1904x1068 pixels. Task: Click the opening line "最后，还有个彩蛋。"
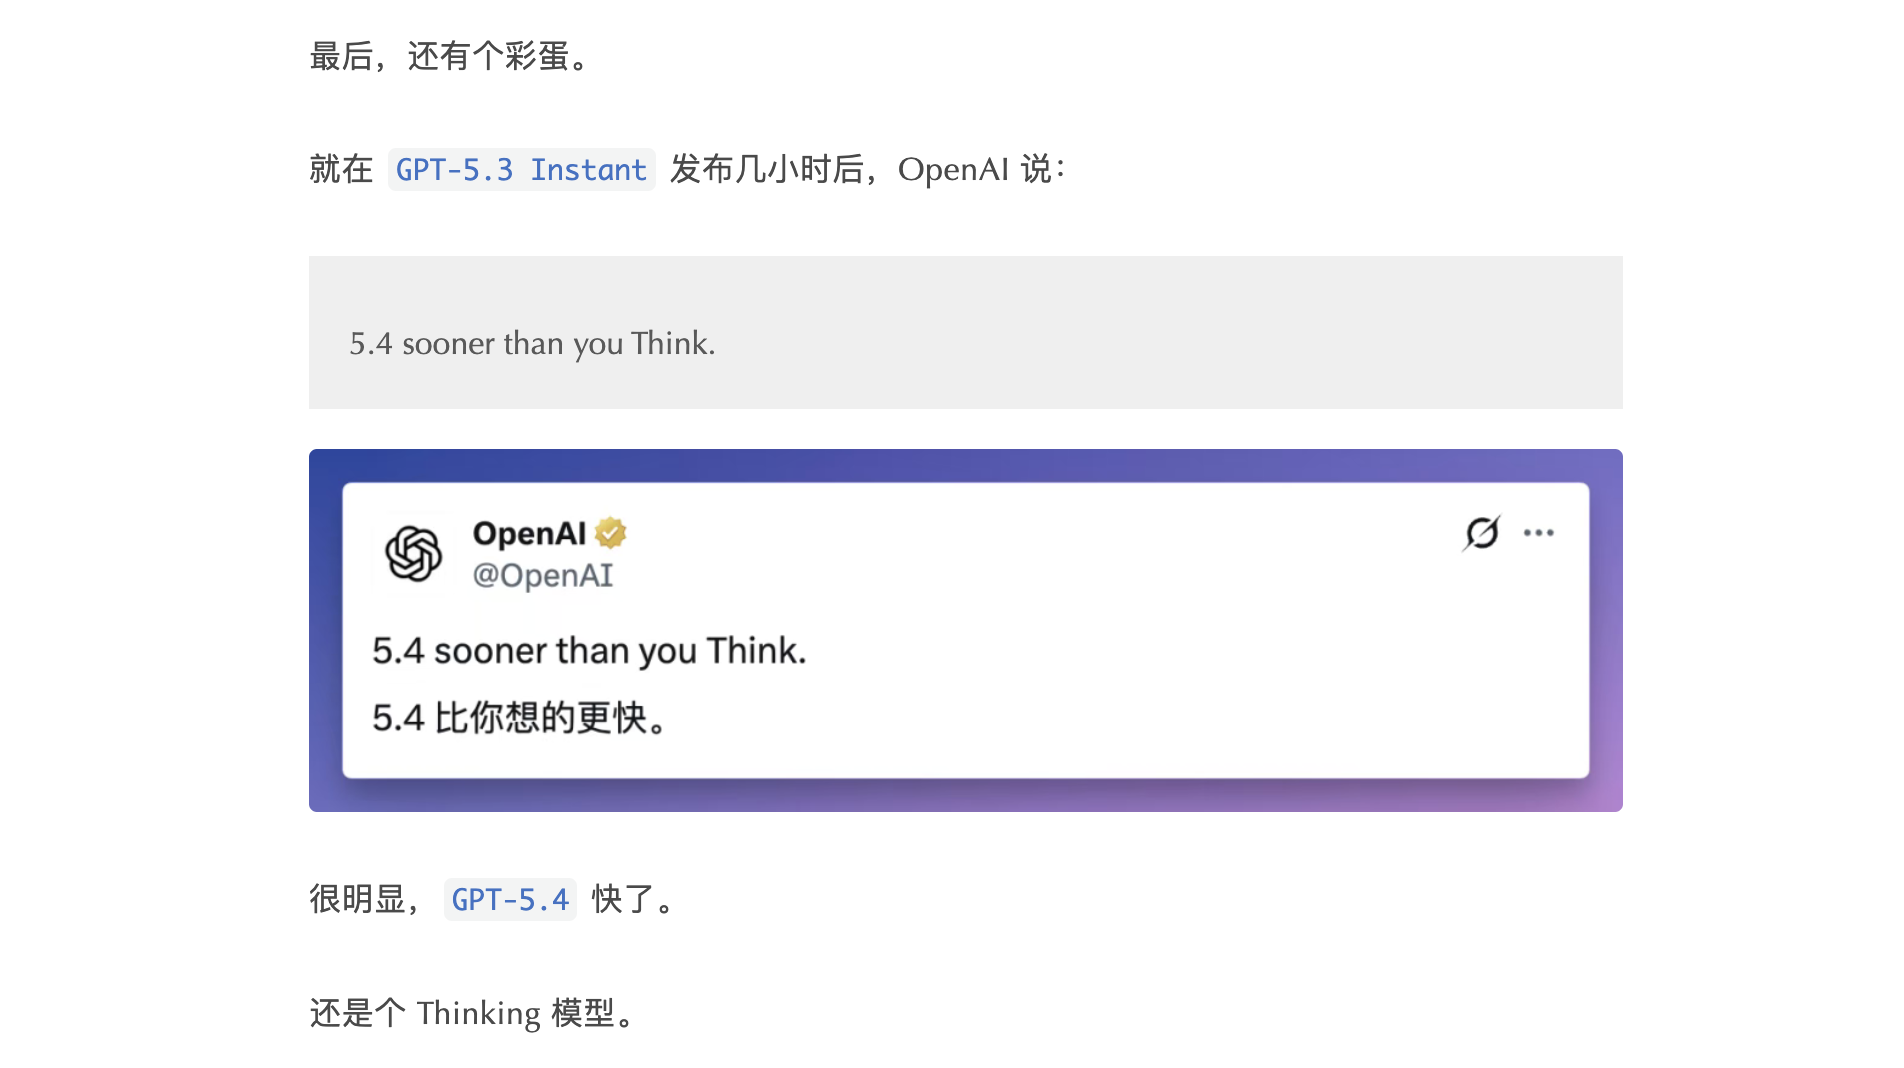[x=451, y=57]
